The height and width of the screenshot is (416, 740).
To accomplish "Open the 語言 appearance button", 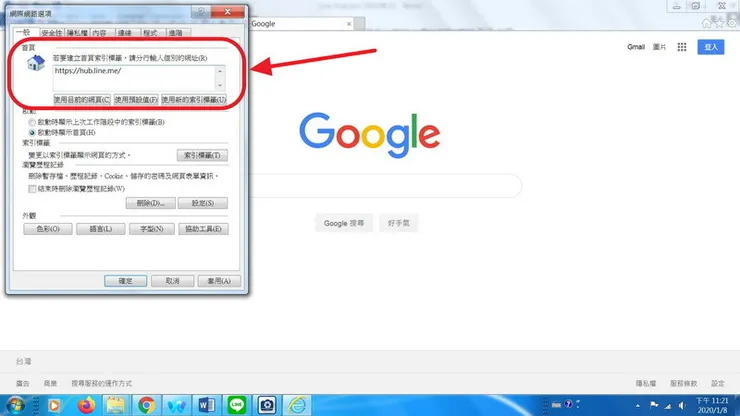I will click(x=101, y=229).
